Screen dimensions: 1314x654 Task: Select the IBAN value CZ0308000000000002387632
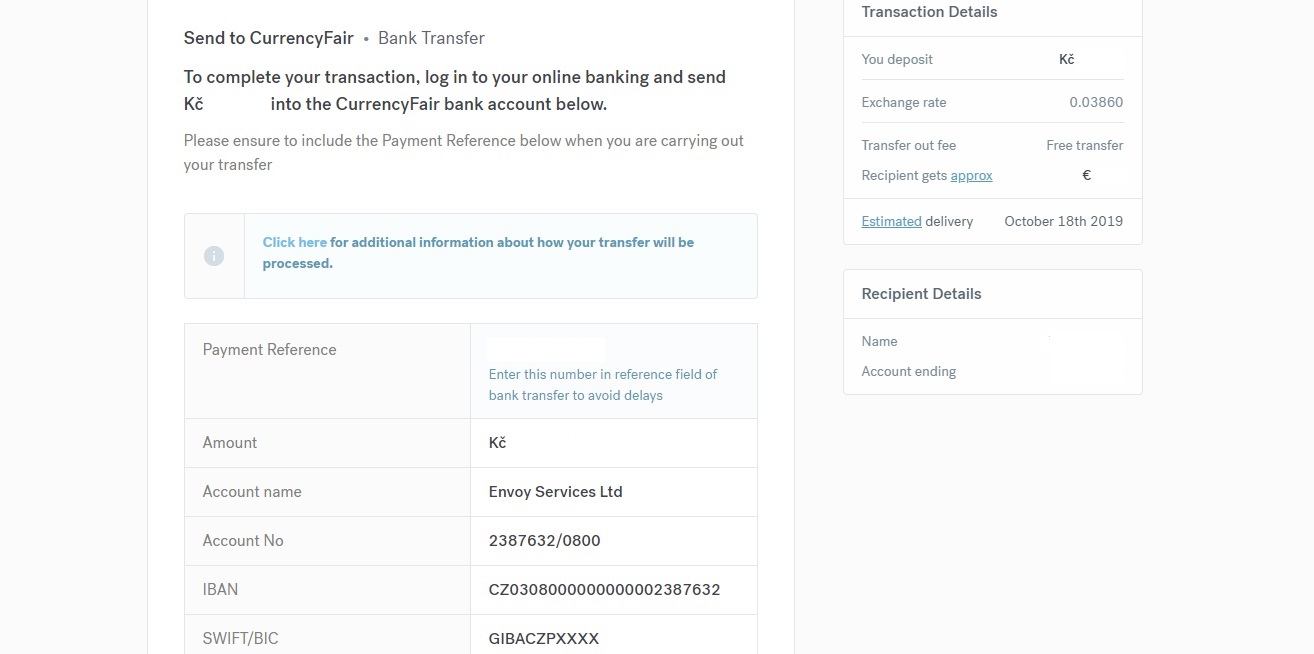click(x=604, y=589)
